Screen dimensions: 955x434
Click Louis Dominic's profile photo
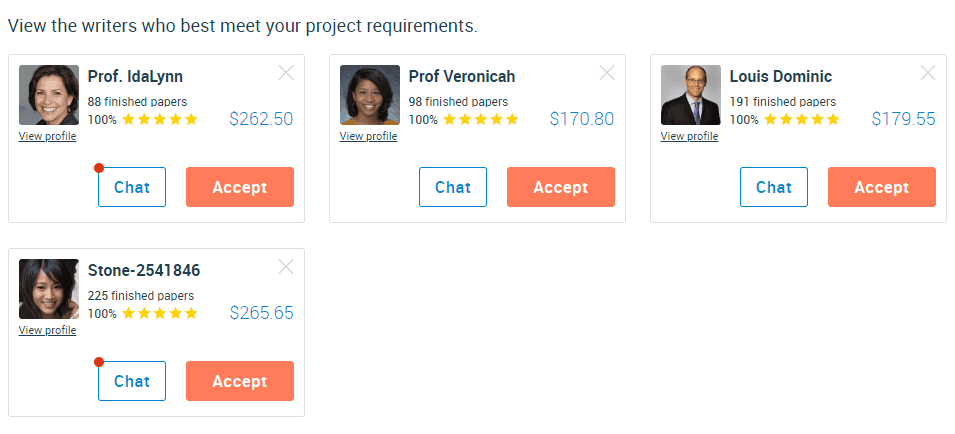691,95
